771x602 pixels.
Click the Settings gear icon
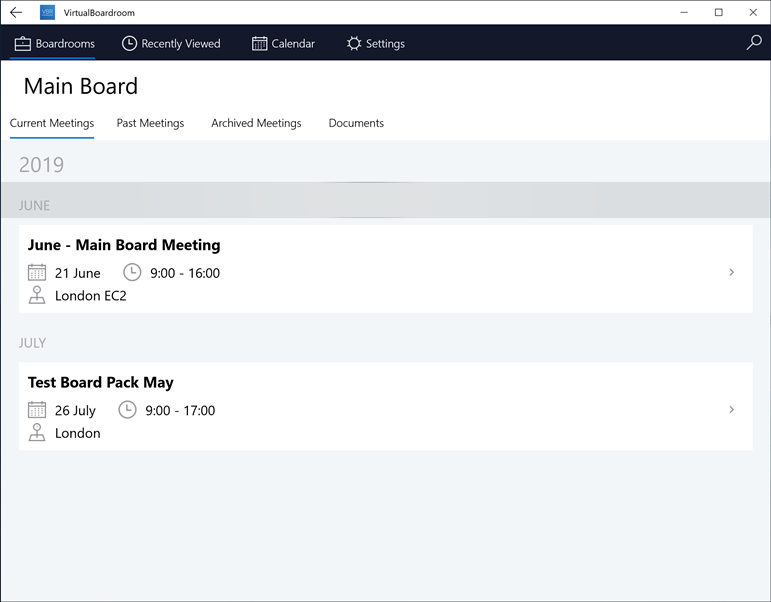click(354, 43)
